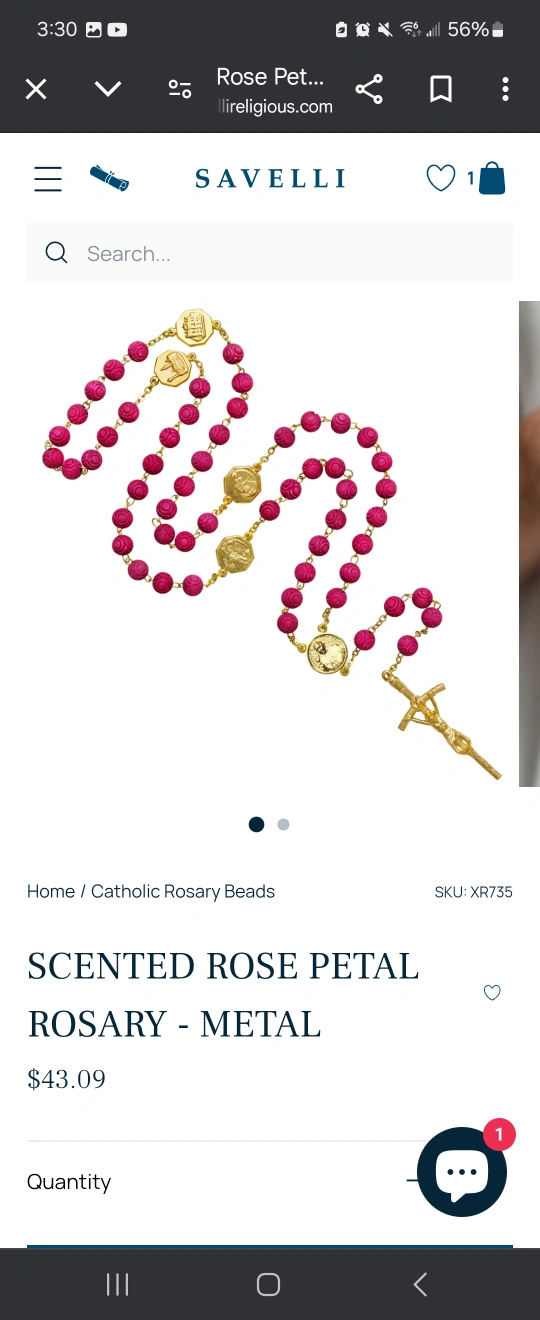Expand the down chevron in browser bar

[108, 90]
